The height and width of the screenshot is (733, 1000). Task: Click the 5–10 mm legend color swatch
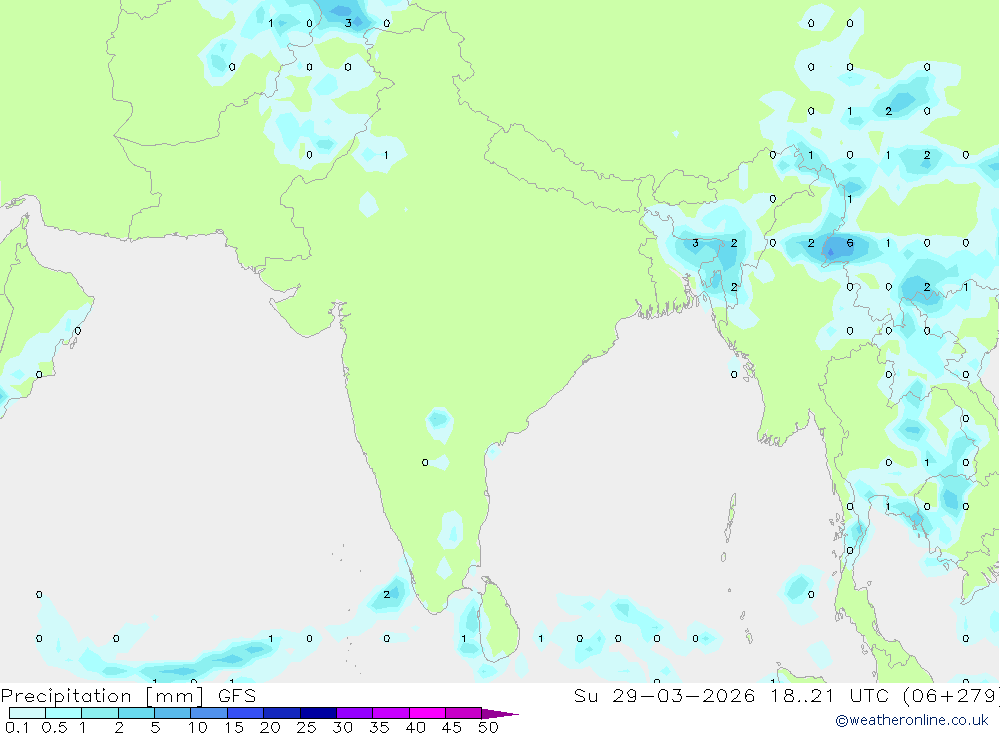click(173, 713)
